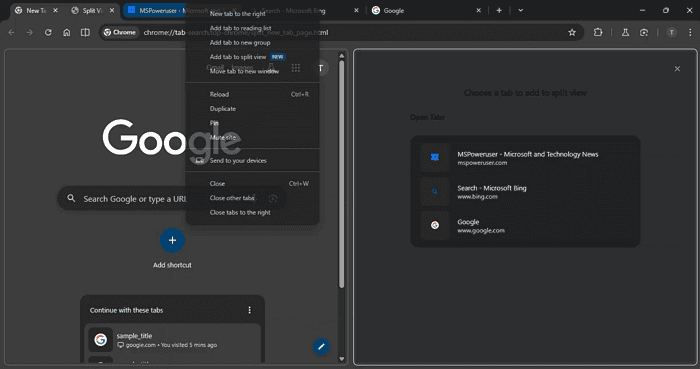Click the blue Add shortcut plus circle
The width and height of the screenshot is (700, 369).
click(x=172, y=240)
